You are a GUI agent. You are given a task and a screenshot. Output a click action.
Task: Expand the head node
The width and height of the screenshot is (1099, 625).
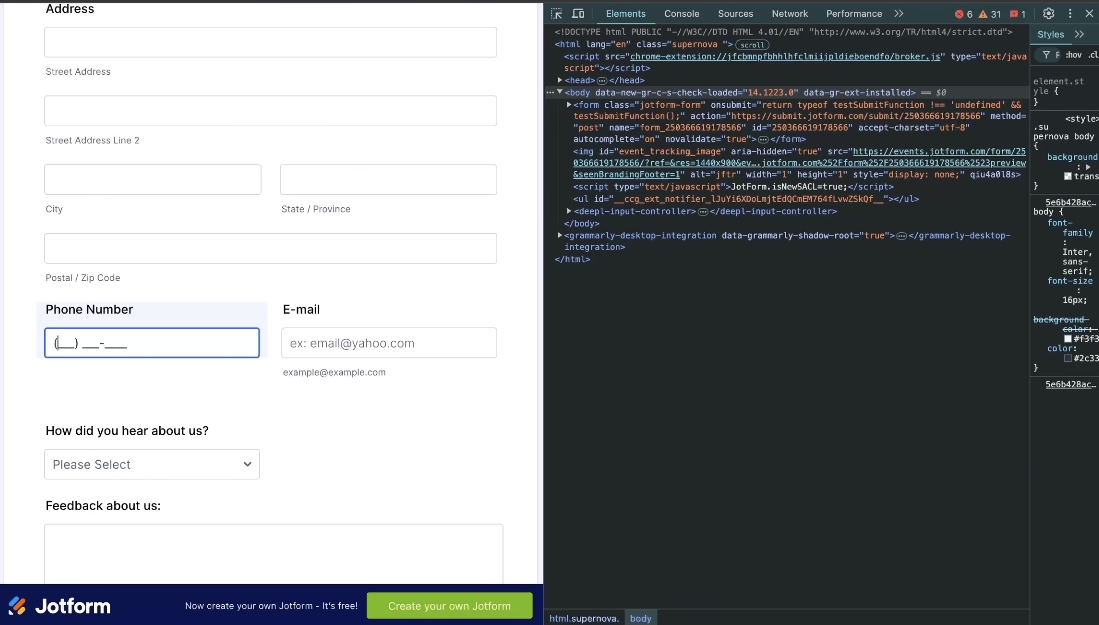pos(559,80)
